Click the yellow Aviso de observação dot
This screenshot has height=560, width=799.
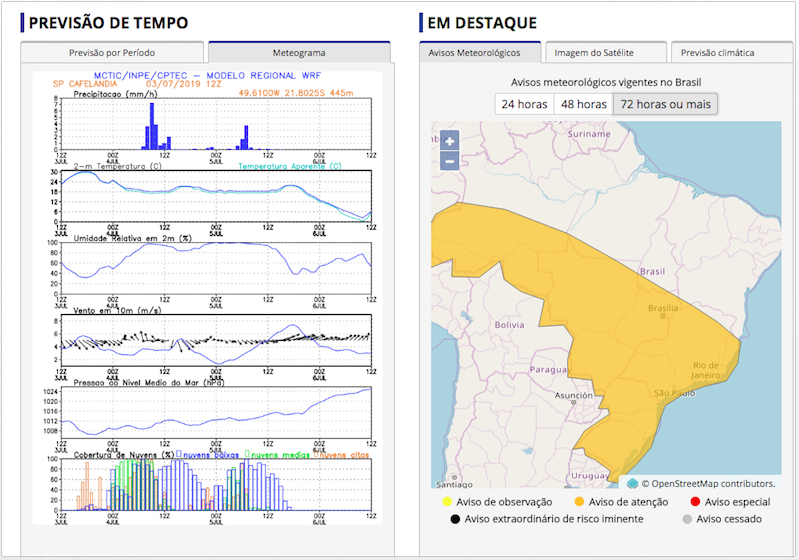pyautogui.click(x=445, y=502)
